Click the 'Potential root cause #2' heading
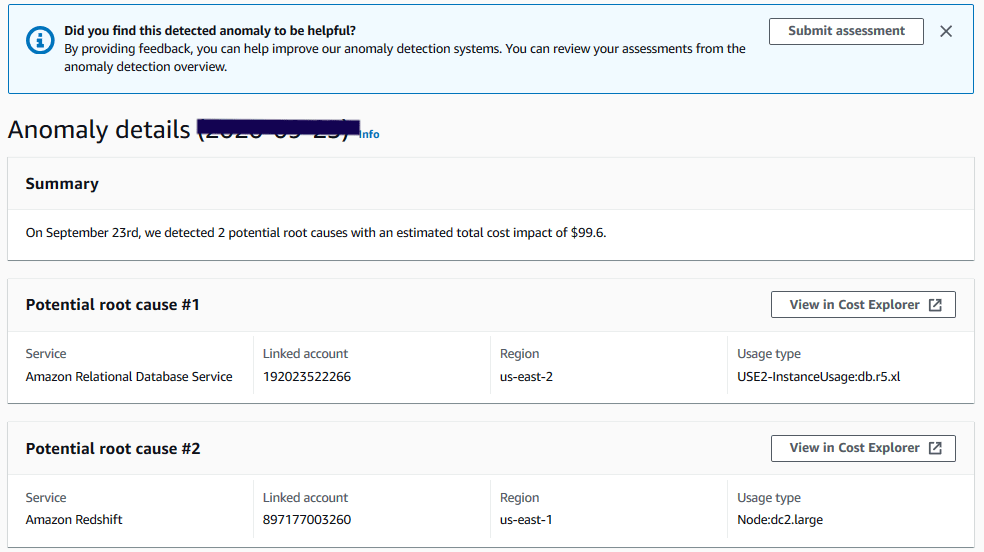The image size is (984, 552). [x=113, y=449]
